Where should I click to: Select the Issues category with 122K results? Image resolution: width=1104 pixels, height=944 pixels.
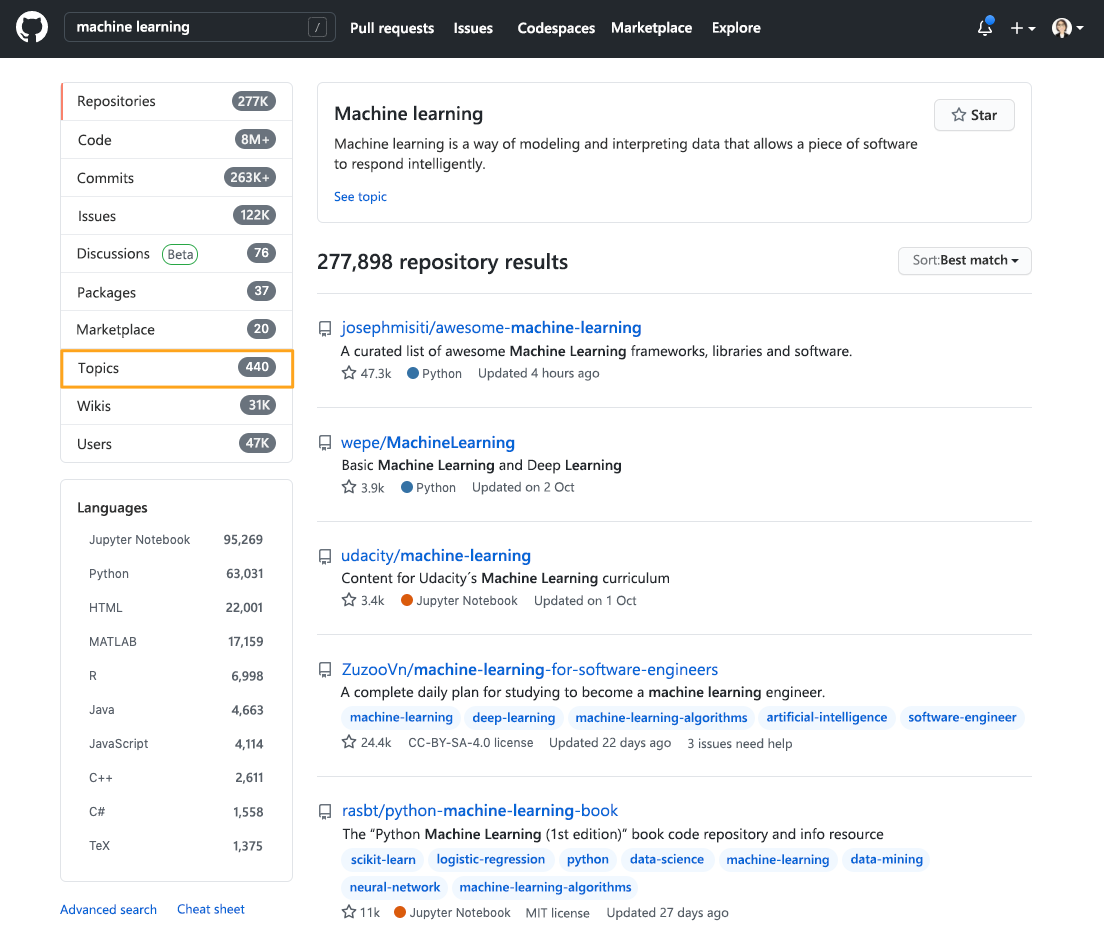177,215
